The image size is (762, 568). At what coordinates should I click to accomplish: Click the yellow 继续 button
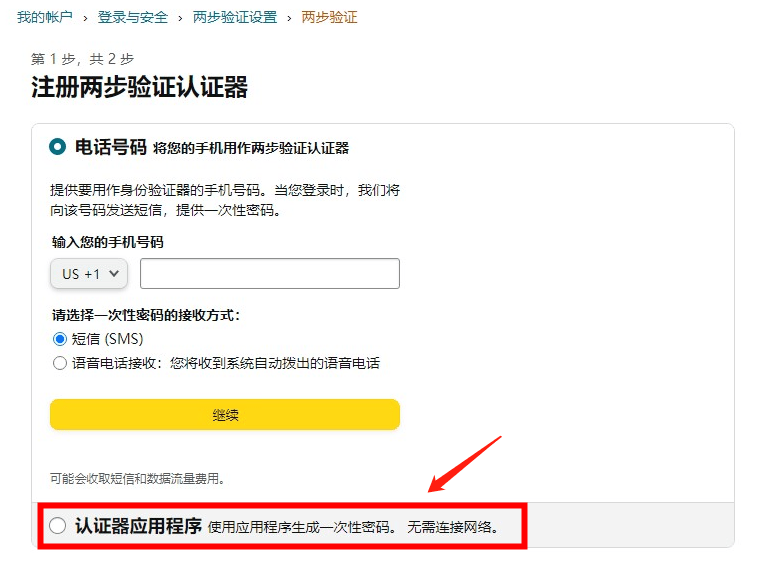(225, 414)
